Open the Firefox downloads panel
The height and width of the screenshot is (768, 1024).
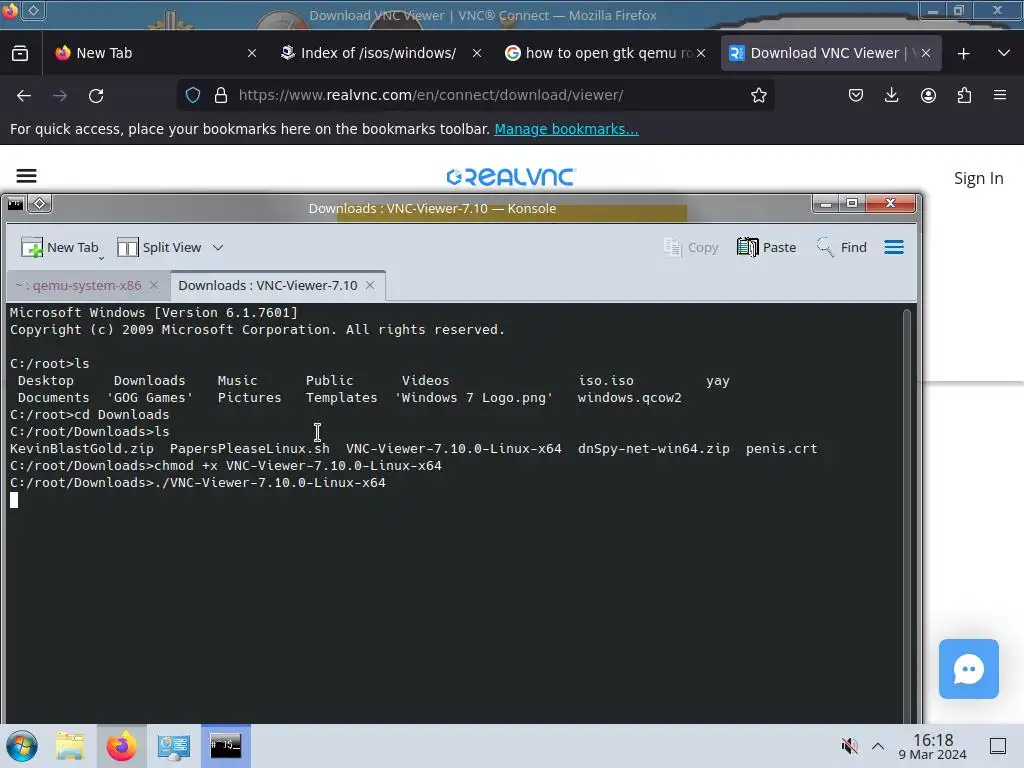[891, 95]
